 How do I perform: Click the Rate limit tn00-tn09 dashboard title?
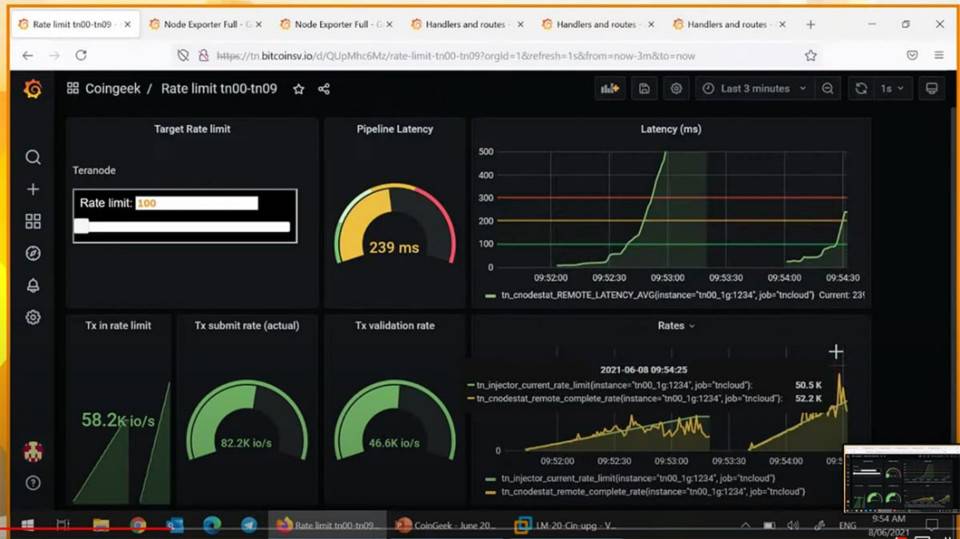[x=219, y=89]
